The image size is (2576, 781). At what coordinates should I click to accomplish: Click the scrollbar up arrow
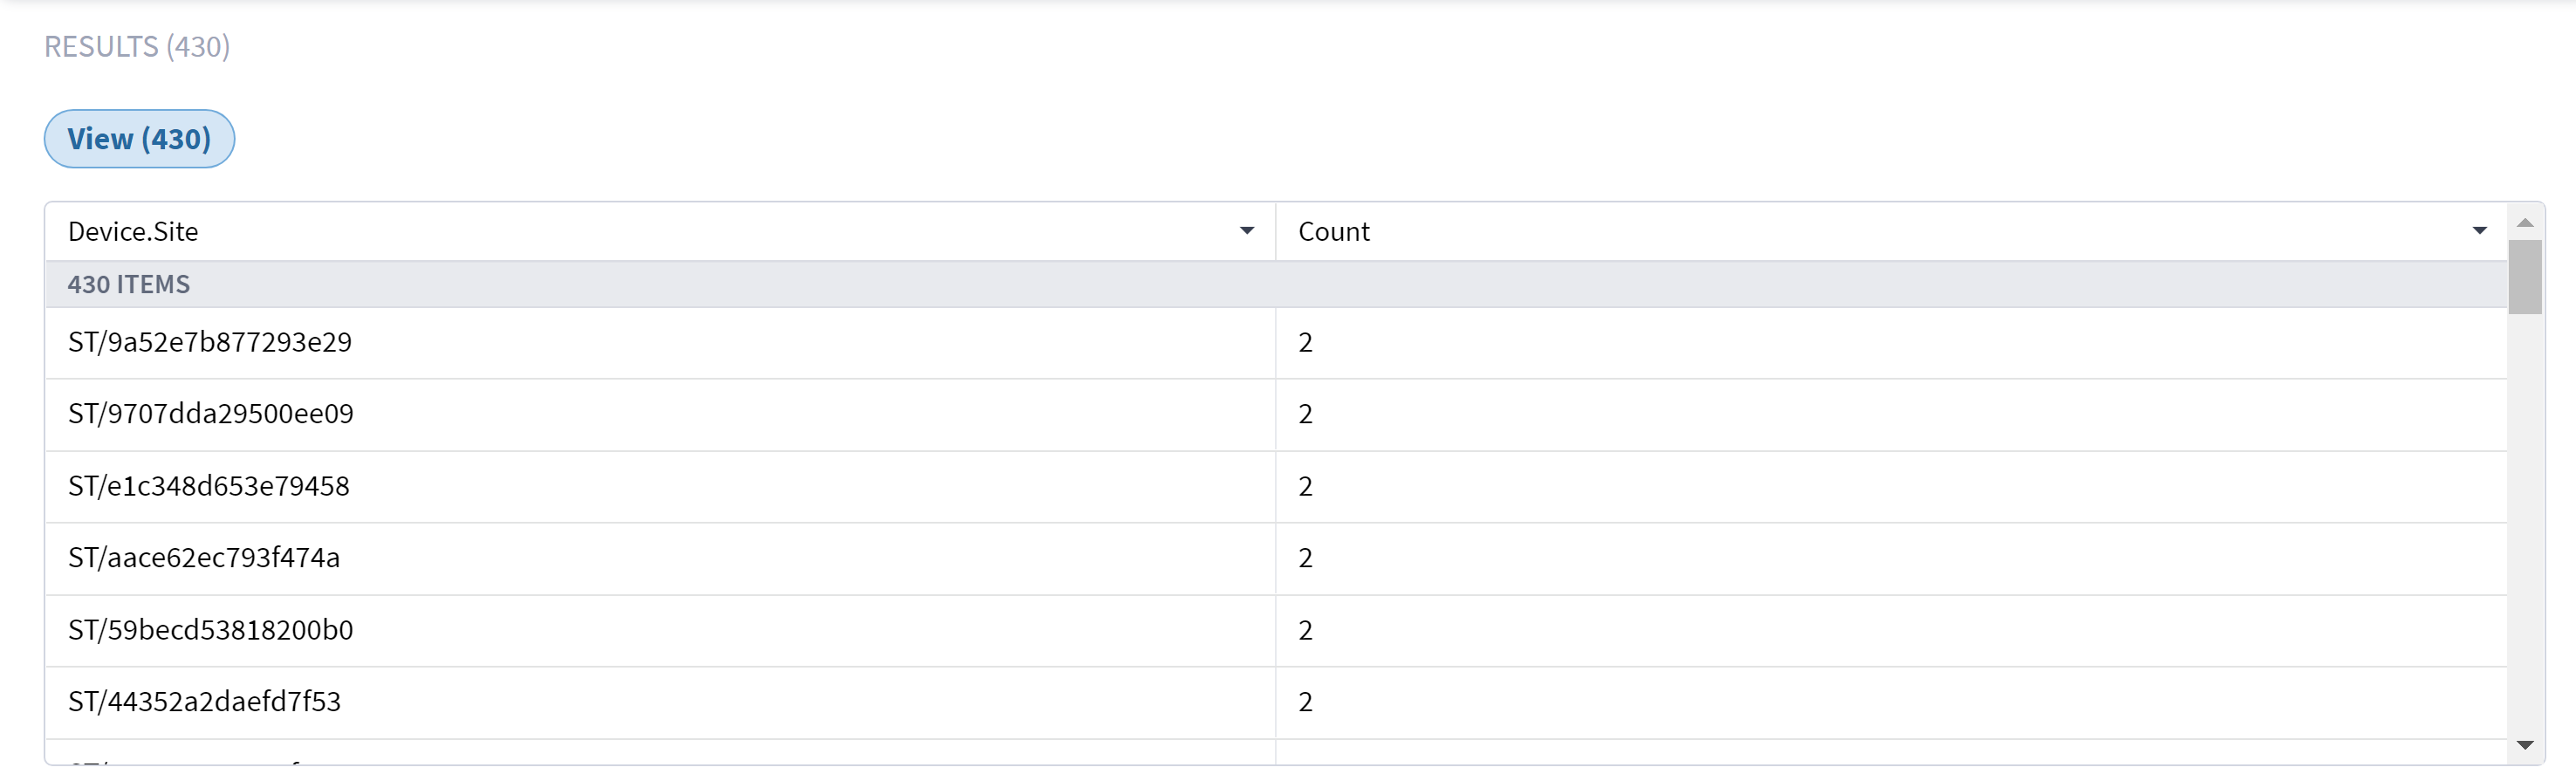pyautogui.click(x=2526, y=221)
